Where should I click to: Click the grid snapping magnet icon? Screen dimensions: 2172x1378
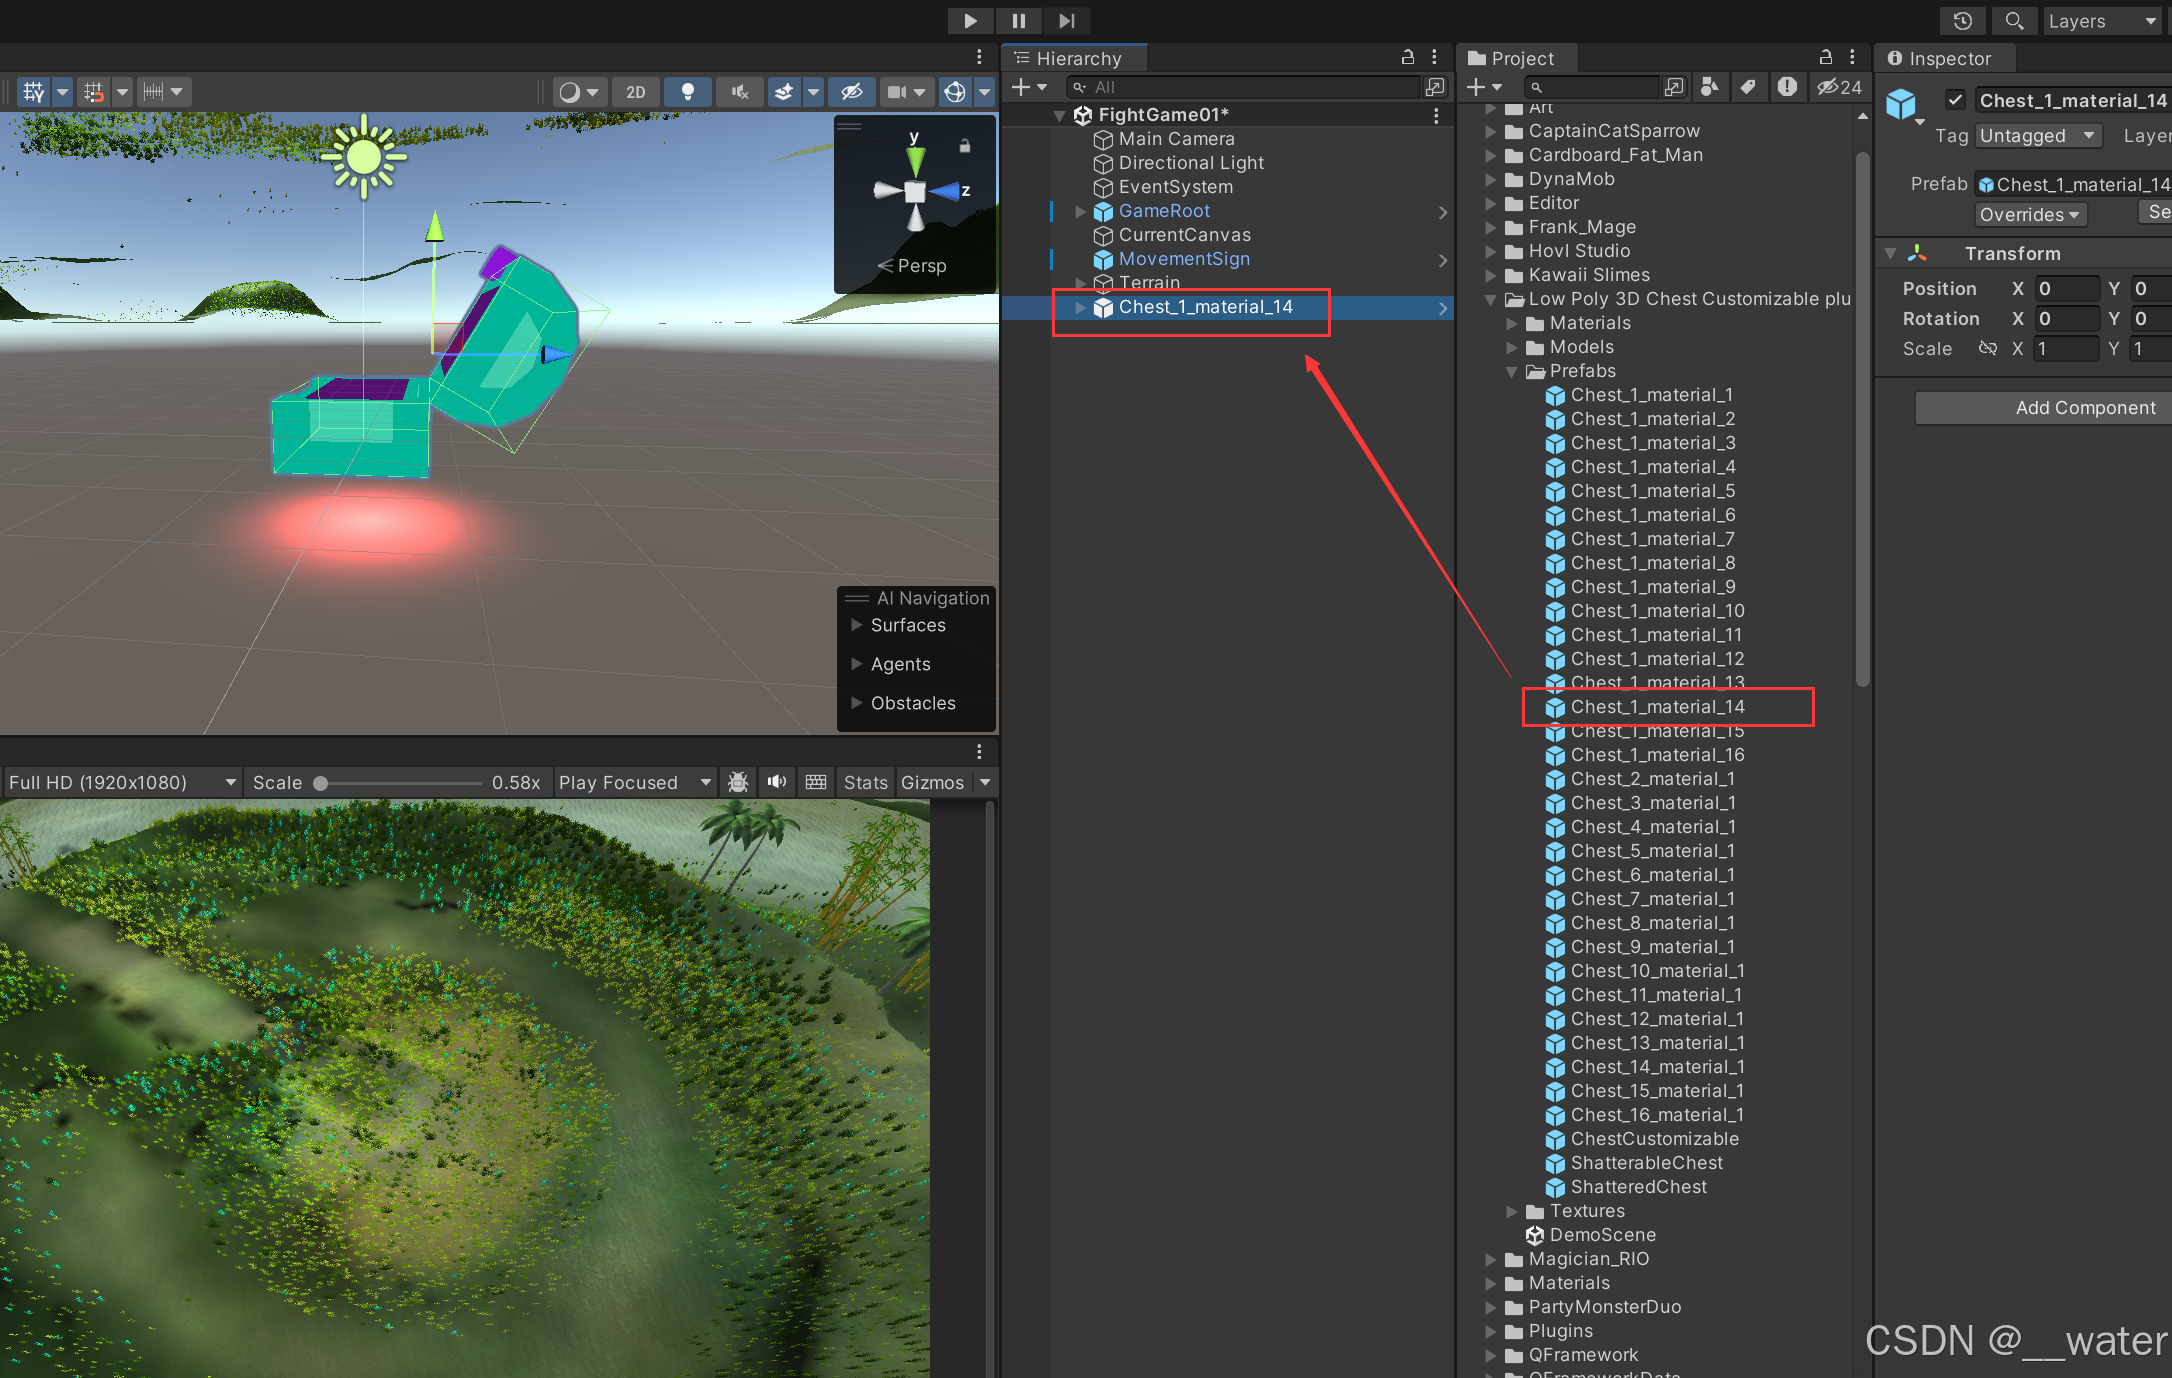pyautogui.click(x=94, y=92)
